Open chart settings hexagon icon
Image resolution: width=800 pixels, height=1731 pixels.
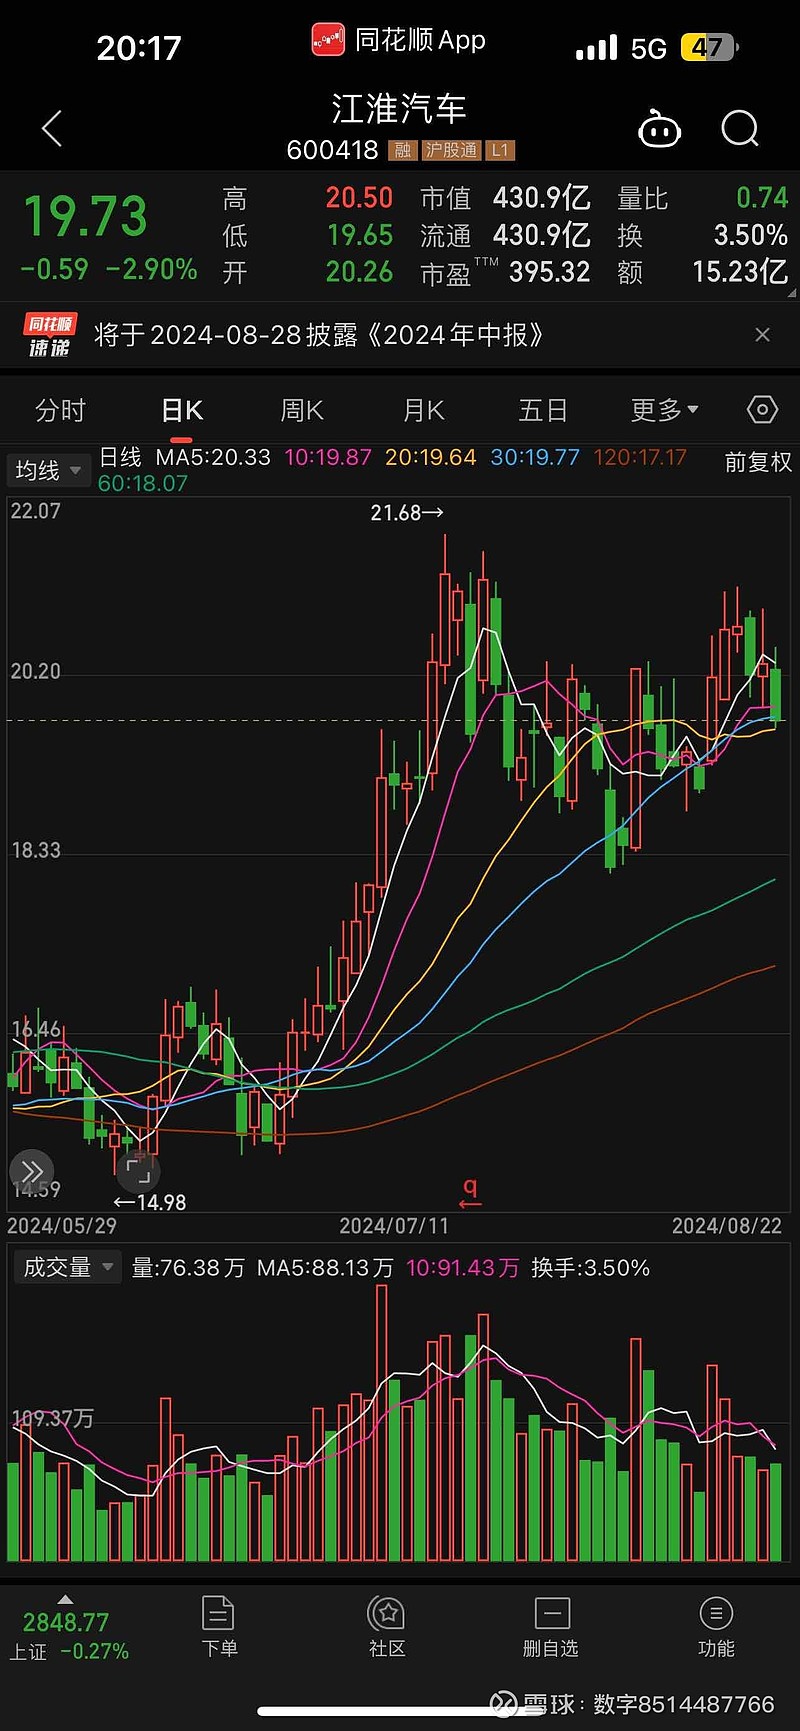[762, 409]
